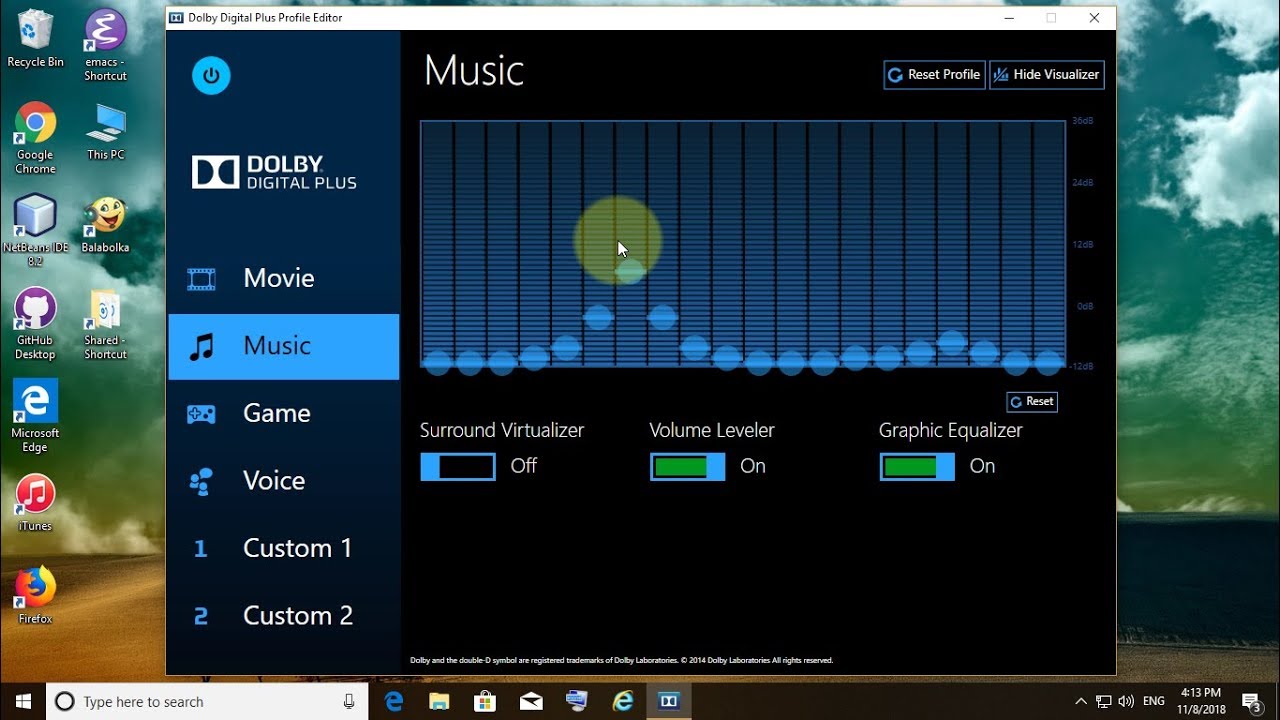
Task: Click the number 2 icon for Custom 2
Action: coord(201,616)
